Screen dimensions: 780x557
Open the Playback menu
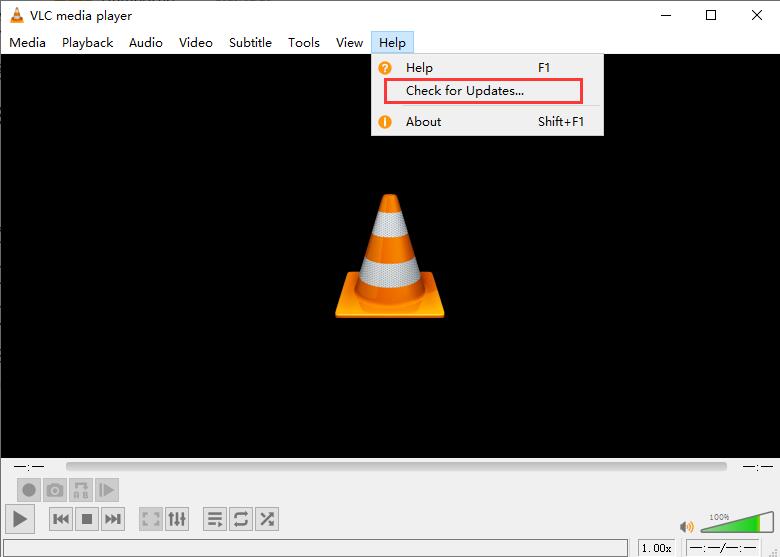pyautogui.click(x=88, y=43)
